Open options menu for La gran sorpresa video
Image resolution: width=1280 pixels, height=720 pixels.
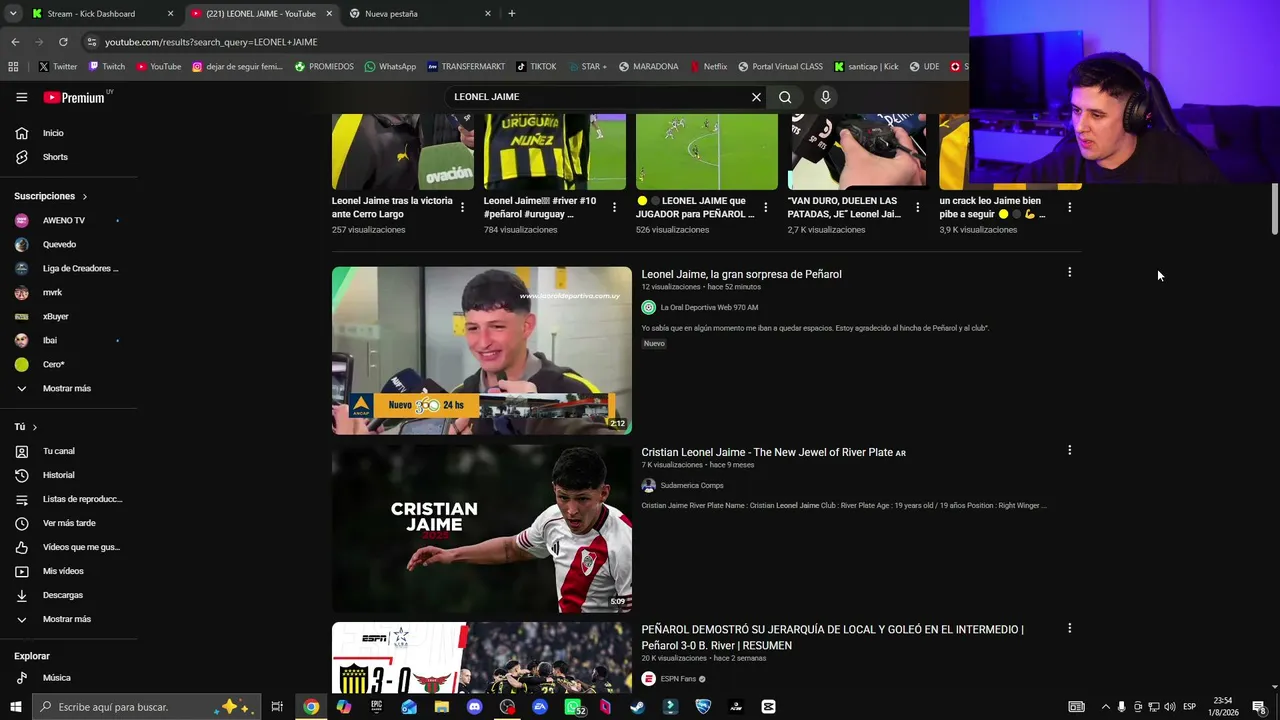coord(1069,272)
